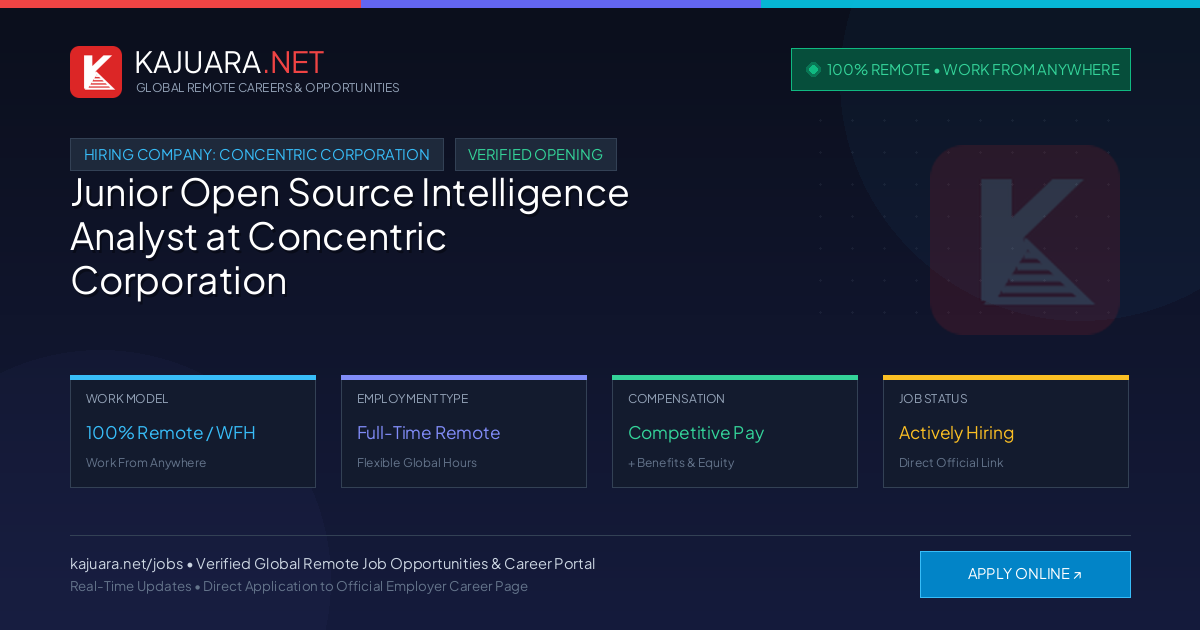Viewport: 1200px width, 630px height.
Task: Click the Flexible Global Hours text
Action: point(417,463)
